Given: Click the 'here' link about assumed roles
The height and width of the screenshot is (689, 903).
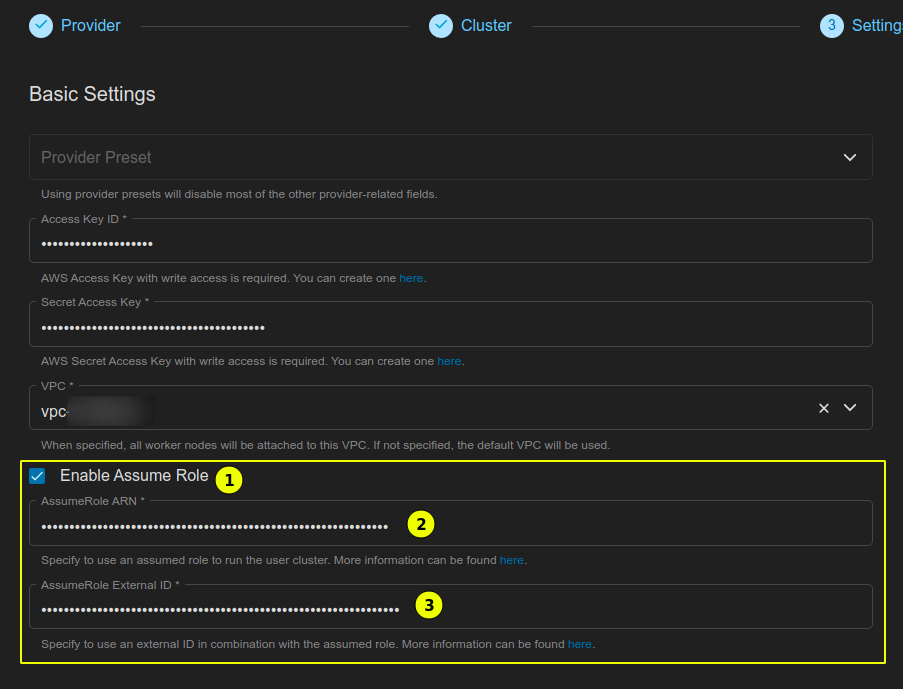Looking at the screenshot, I should click(511, 560).
